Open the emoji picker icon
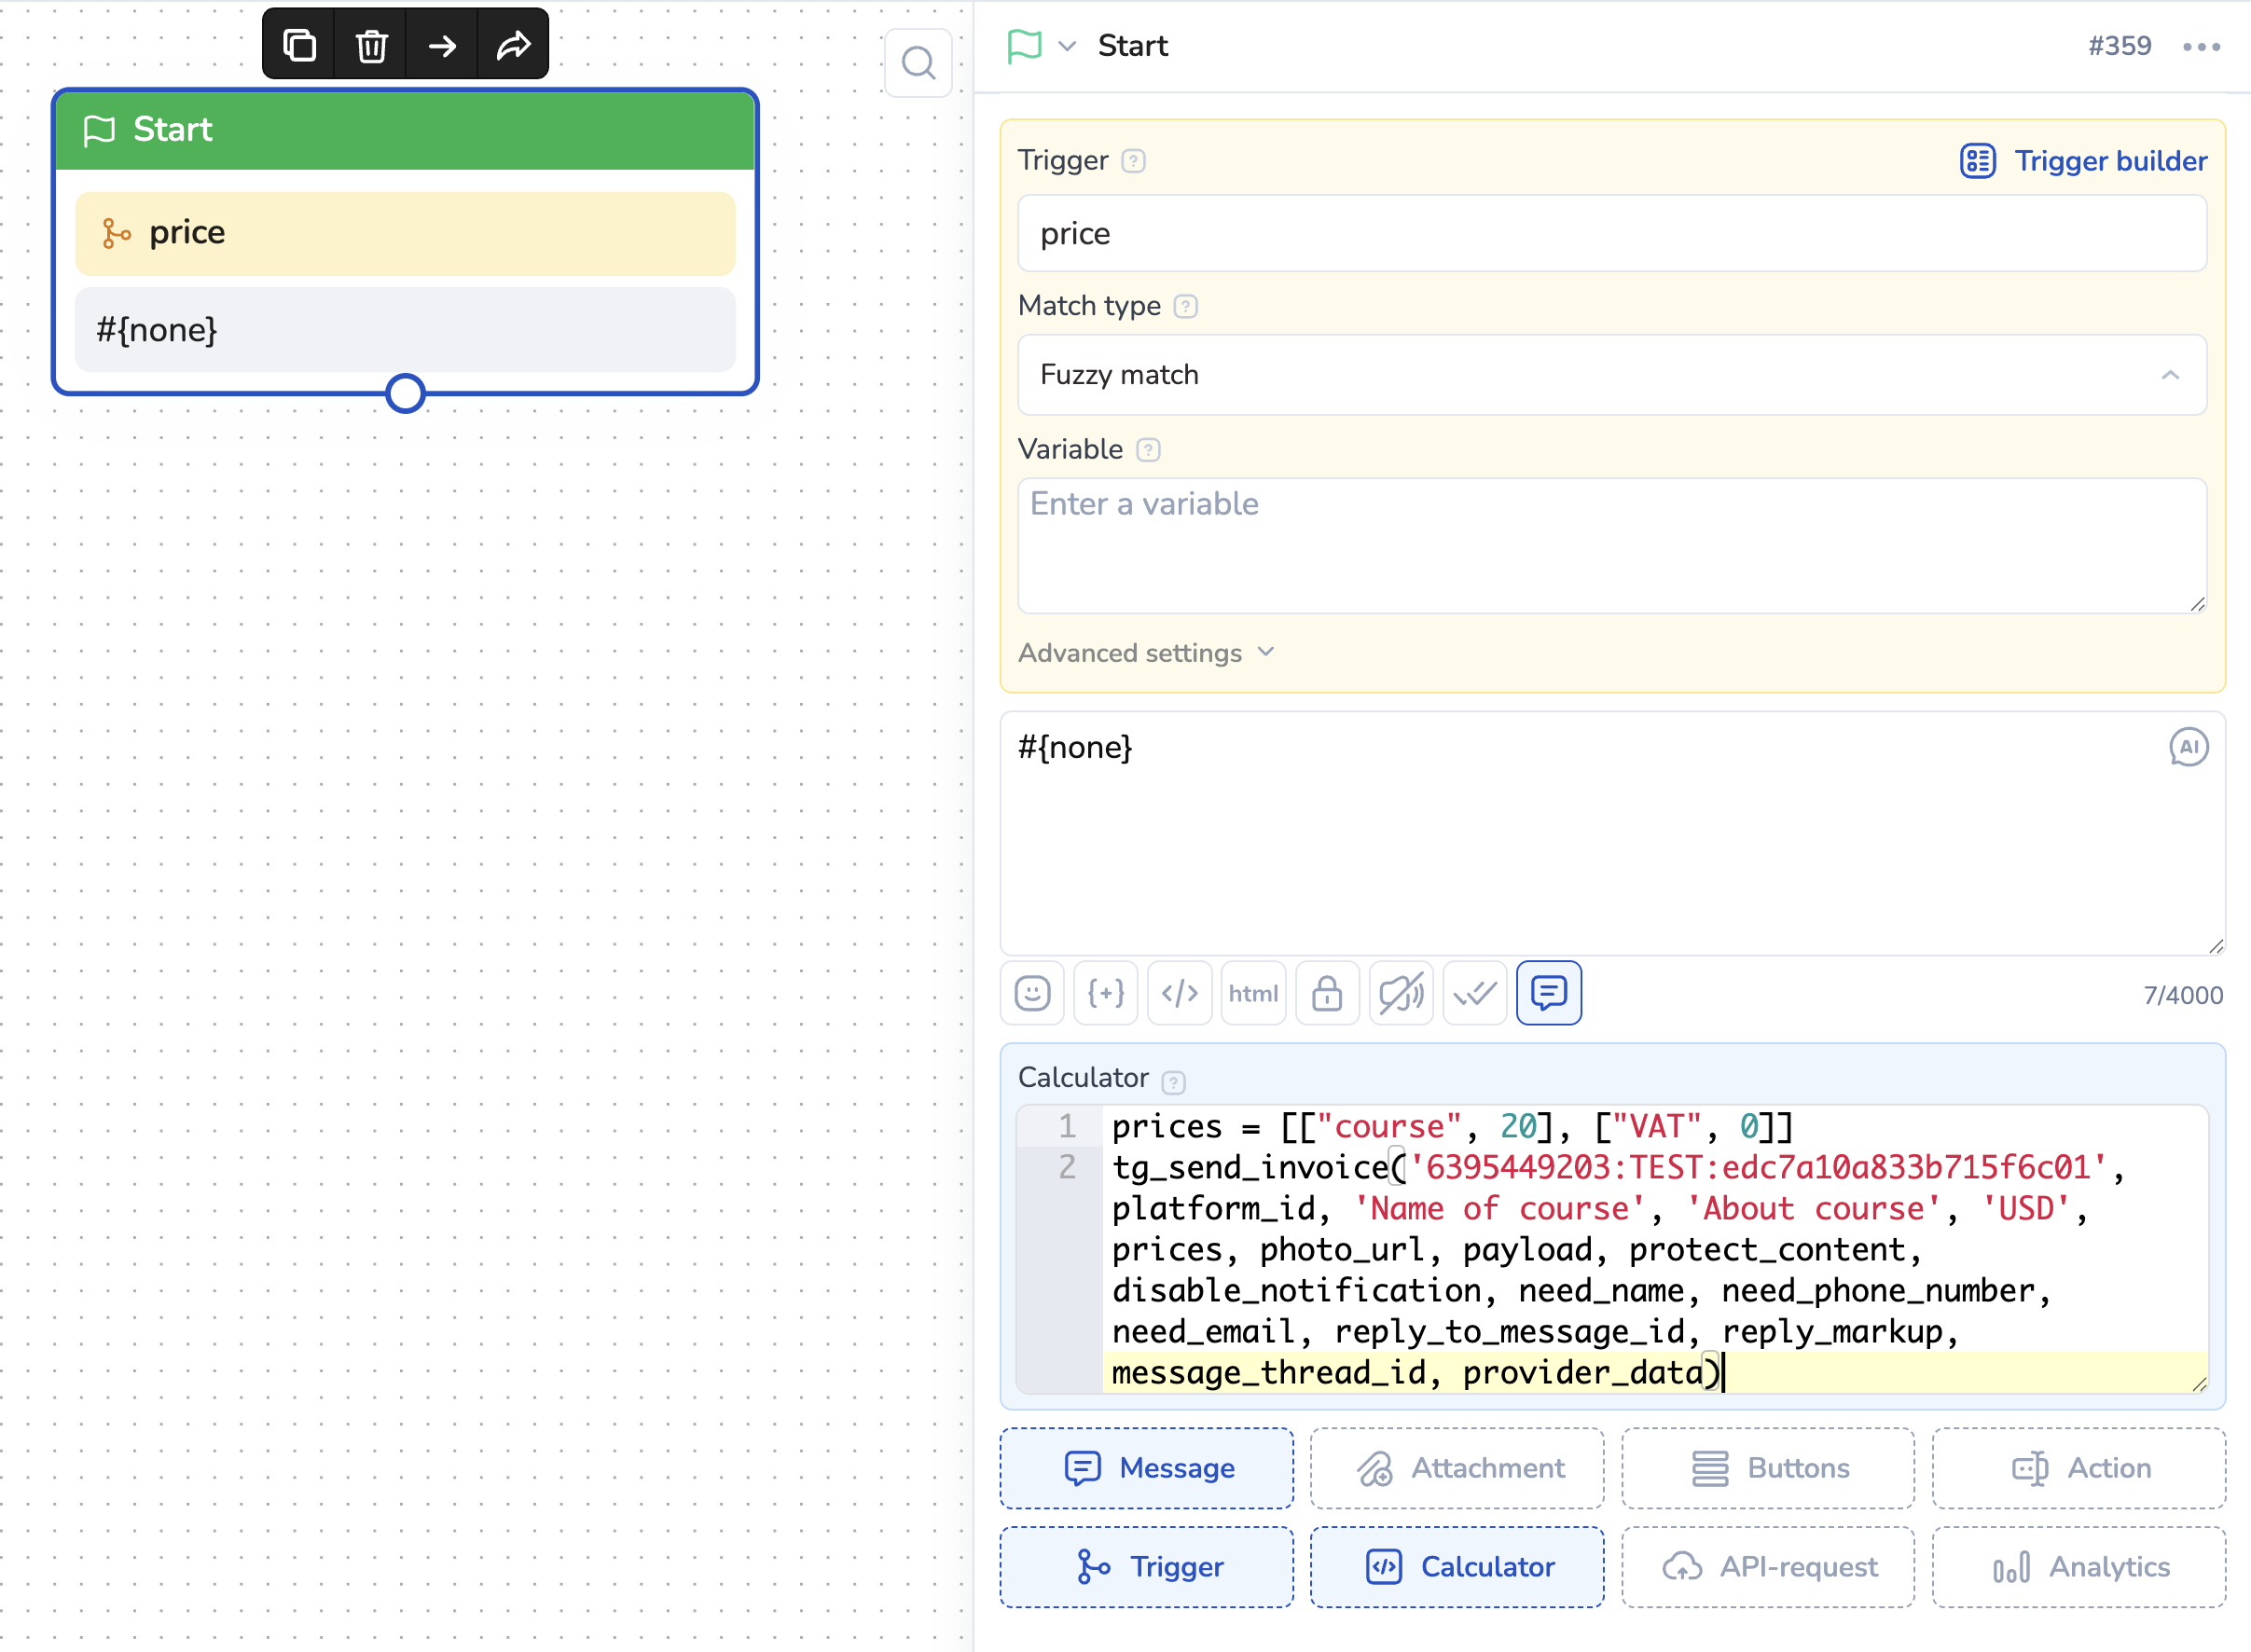The height and width of the screenshot is (1652, 2251). [1032, 993]
